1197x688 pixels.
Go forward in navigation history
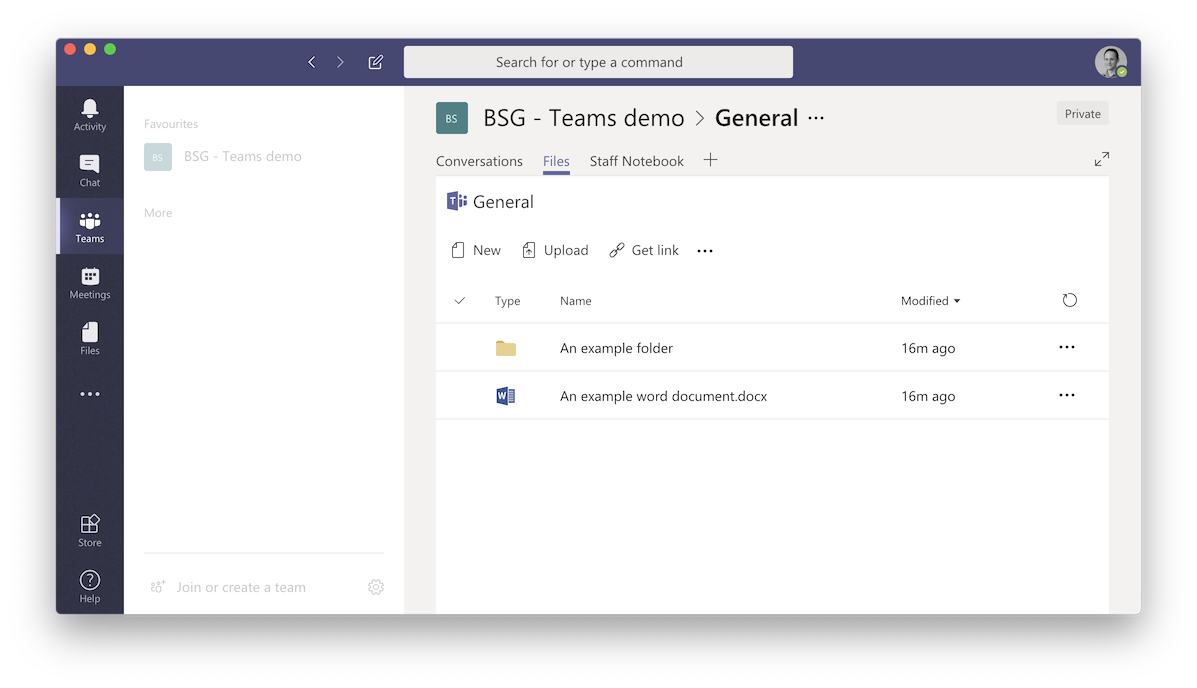click(x=340, y=62)
